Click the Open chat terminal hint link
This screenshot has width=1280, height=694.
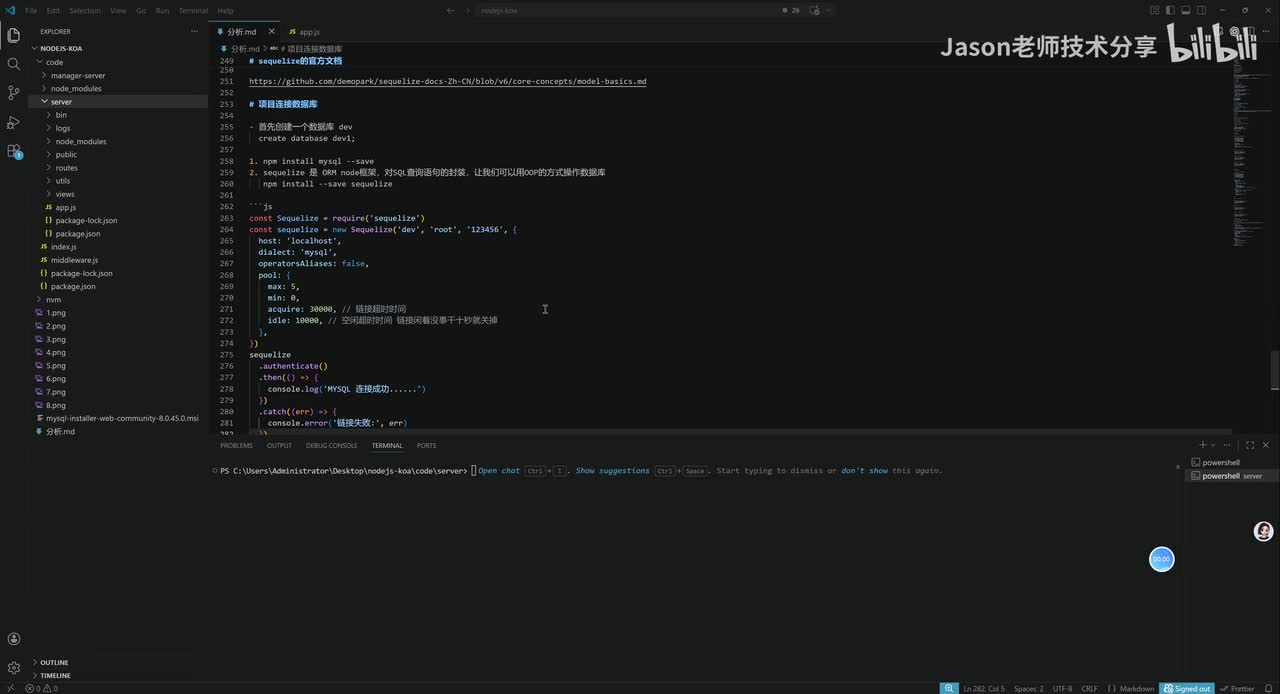point(499,471)
